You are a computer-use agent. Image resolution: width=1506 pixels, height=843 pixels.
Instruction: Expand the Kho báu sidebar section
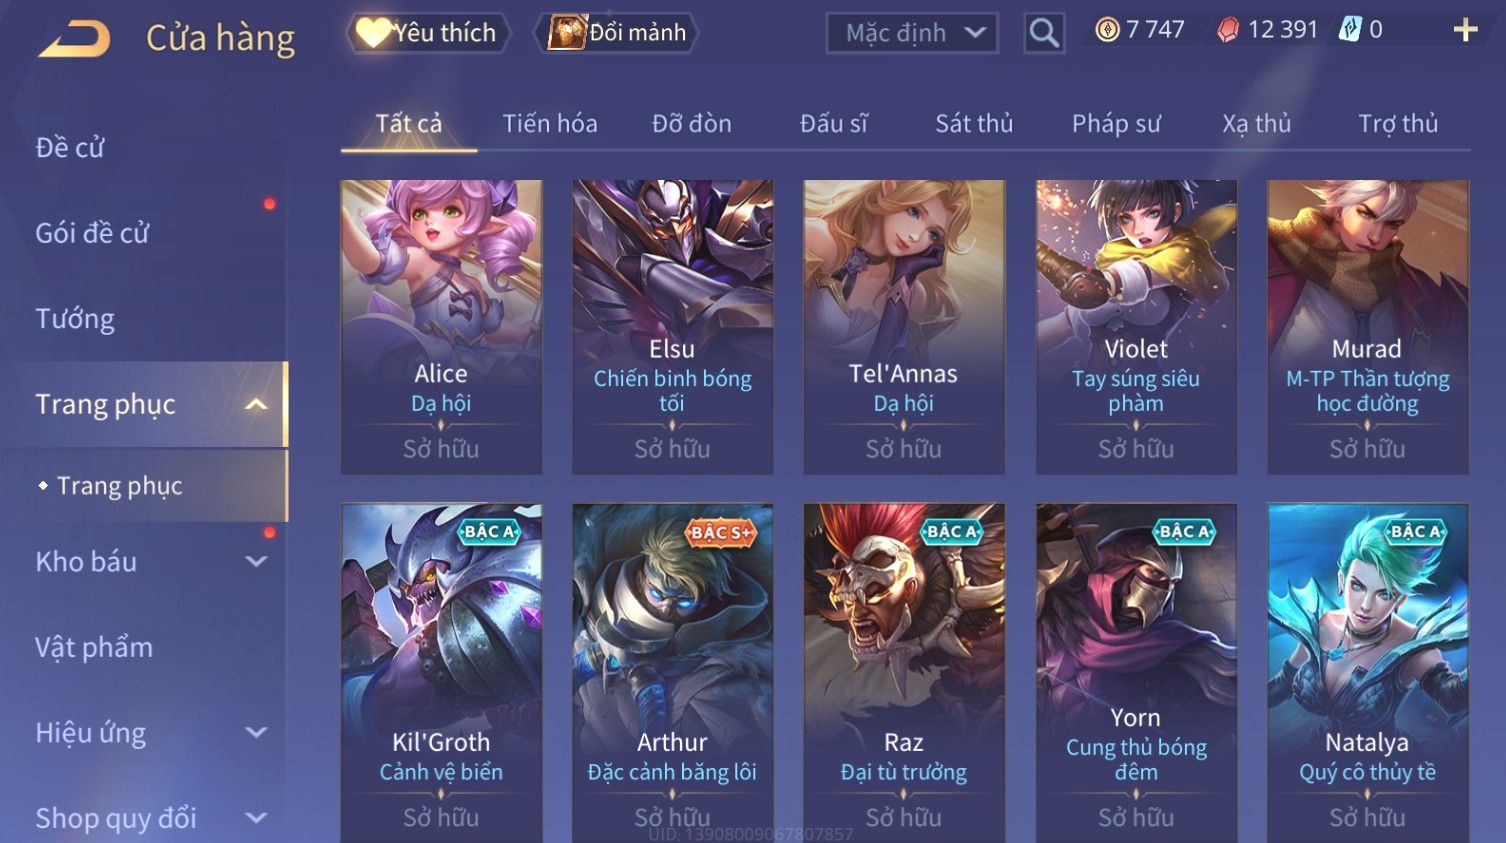[256, 561]
